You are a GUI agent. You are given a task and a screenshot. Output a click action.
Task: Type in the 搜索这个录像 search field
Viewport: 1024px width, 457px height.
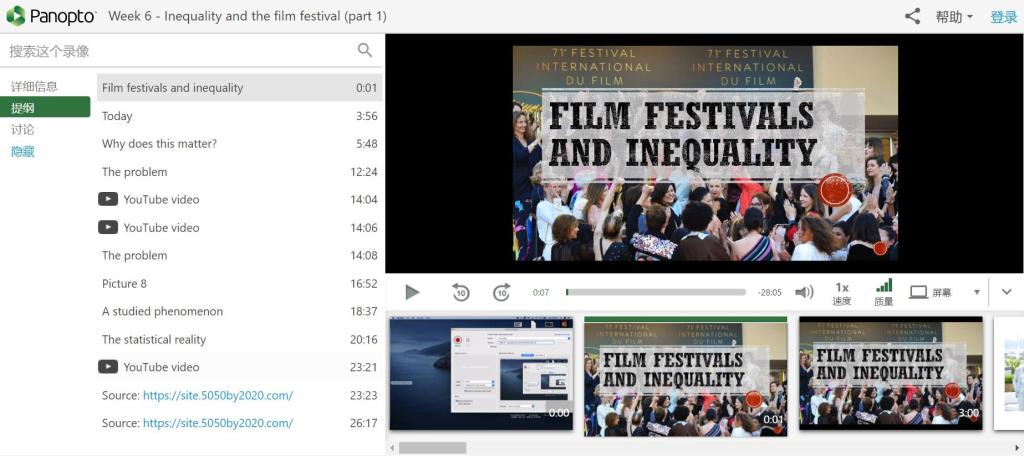point(180,51)
